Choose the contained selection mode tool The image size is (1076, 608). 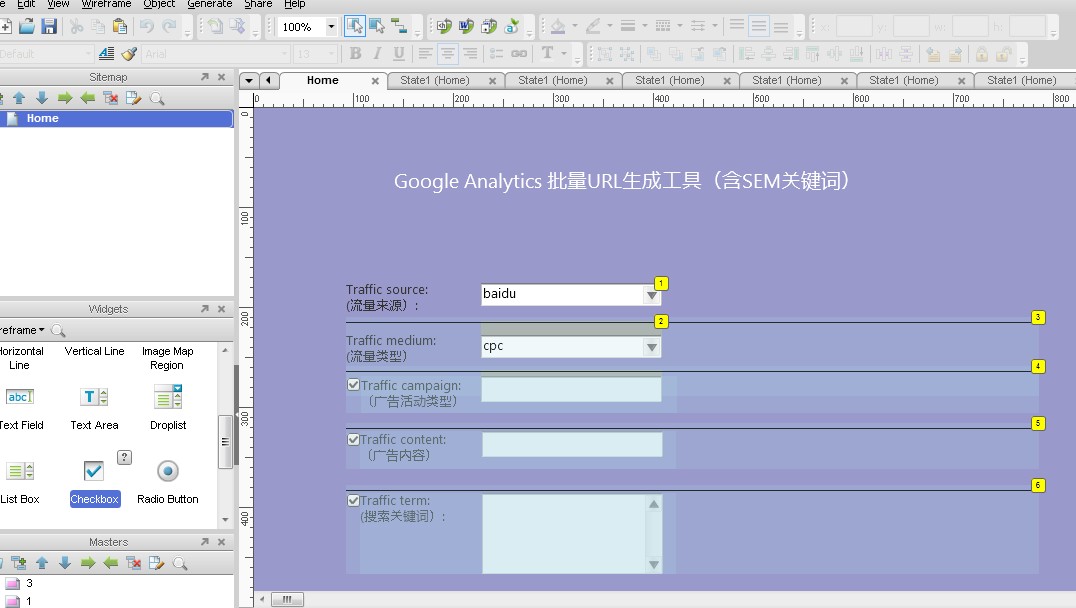click(377, 27)
